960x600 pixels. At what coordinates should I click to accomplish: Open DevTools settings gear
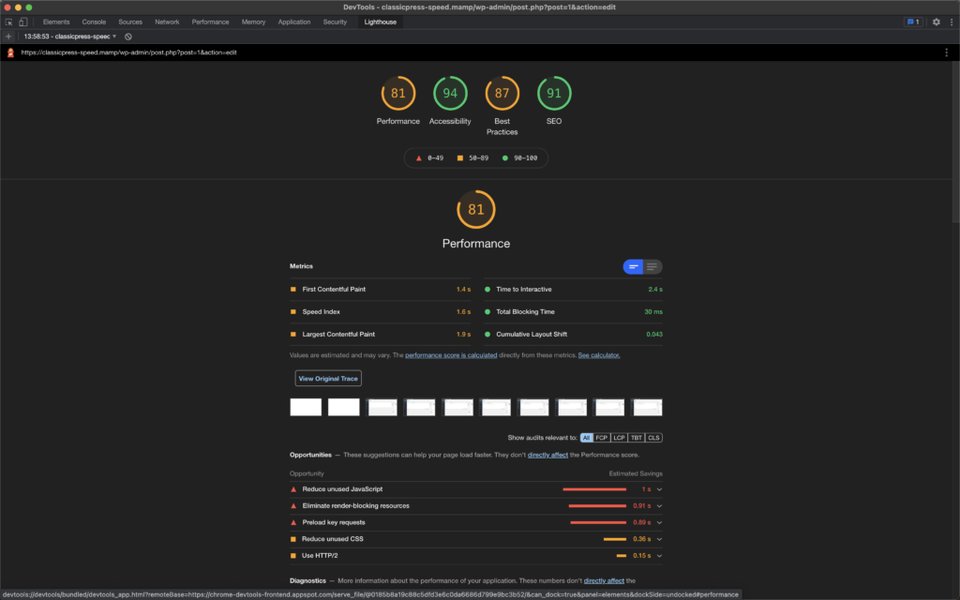pos(936,22)
